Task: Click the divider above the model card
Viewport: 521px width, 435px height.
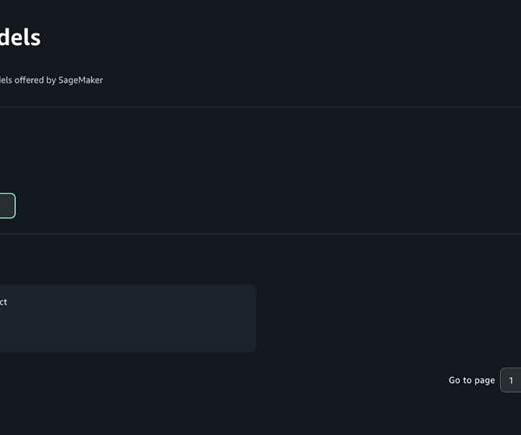Action: [x=260, y=234]
